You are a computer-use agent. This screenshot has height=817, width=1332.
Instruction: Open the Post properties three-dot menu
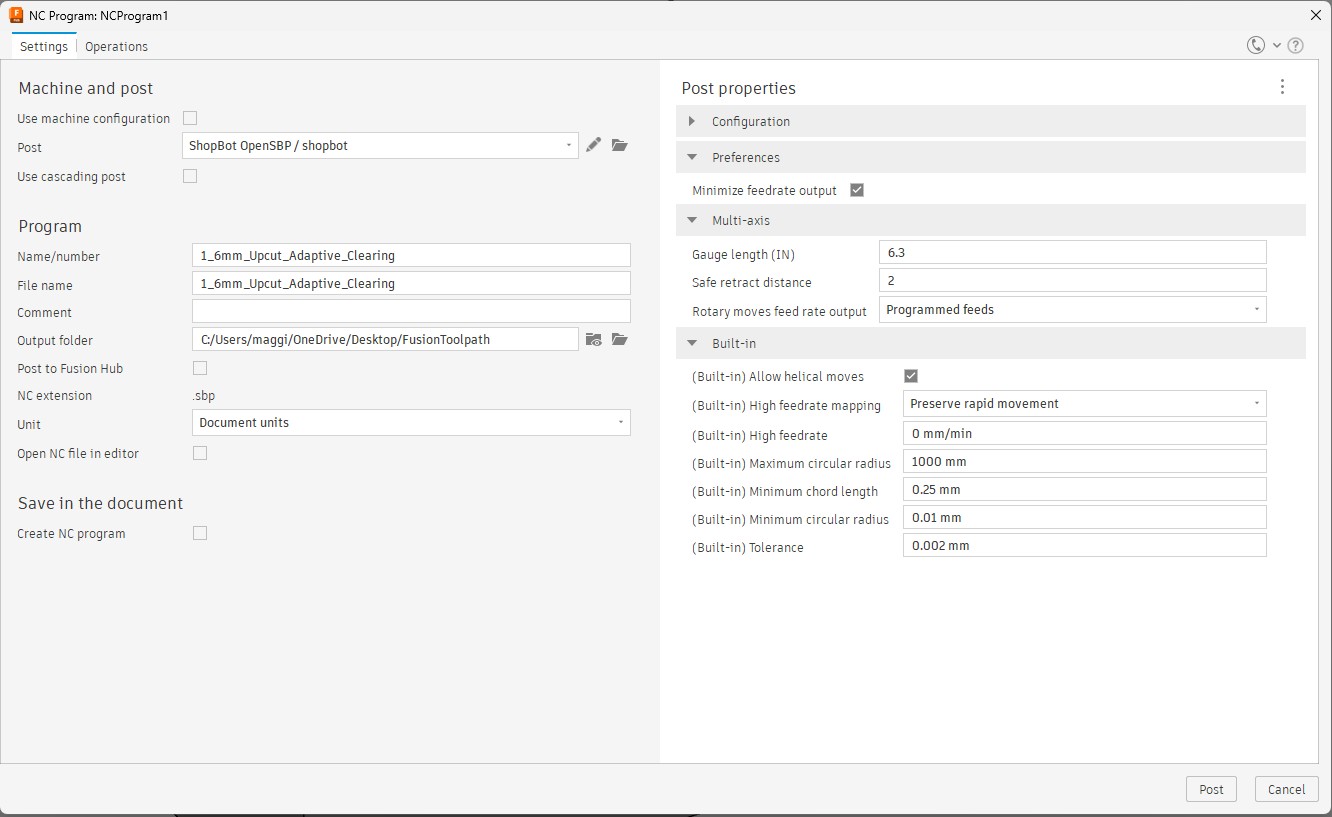point(1282,87)
